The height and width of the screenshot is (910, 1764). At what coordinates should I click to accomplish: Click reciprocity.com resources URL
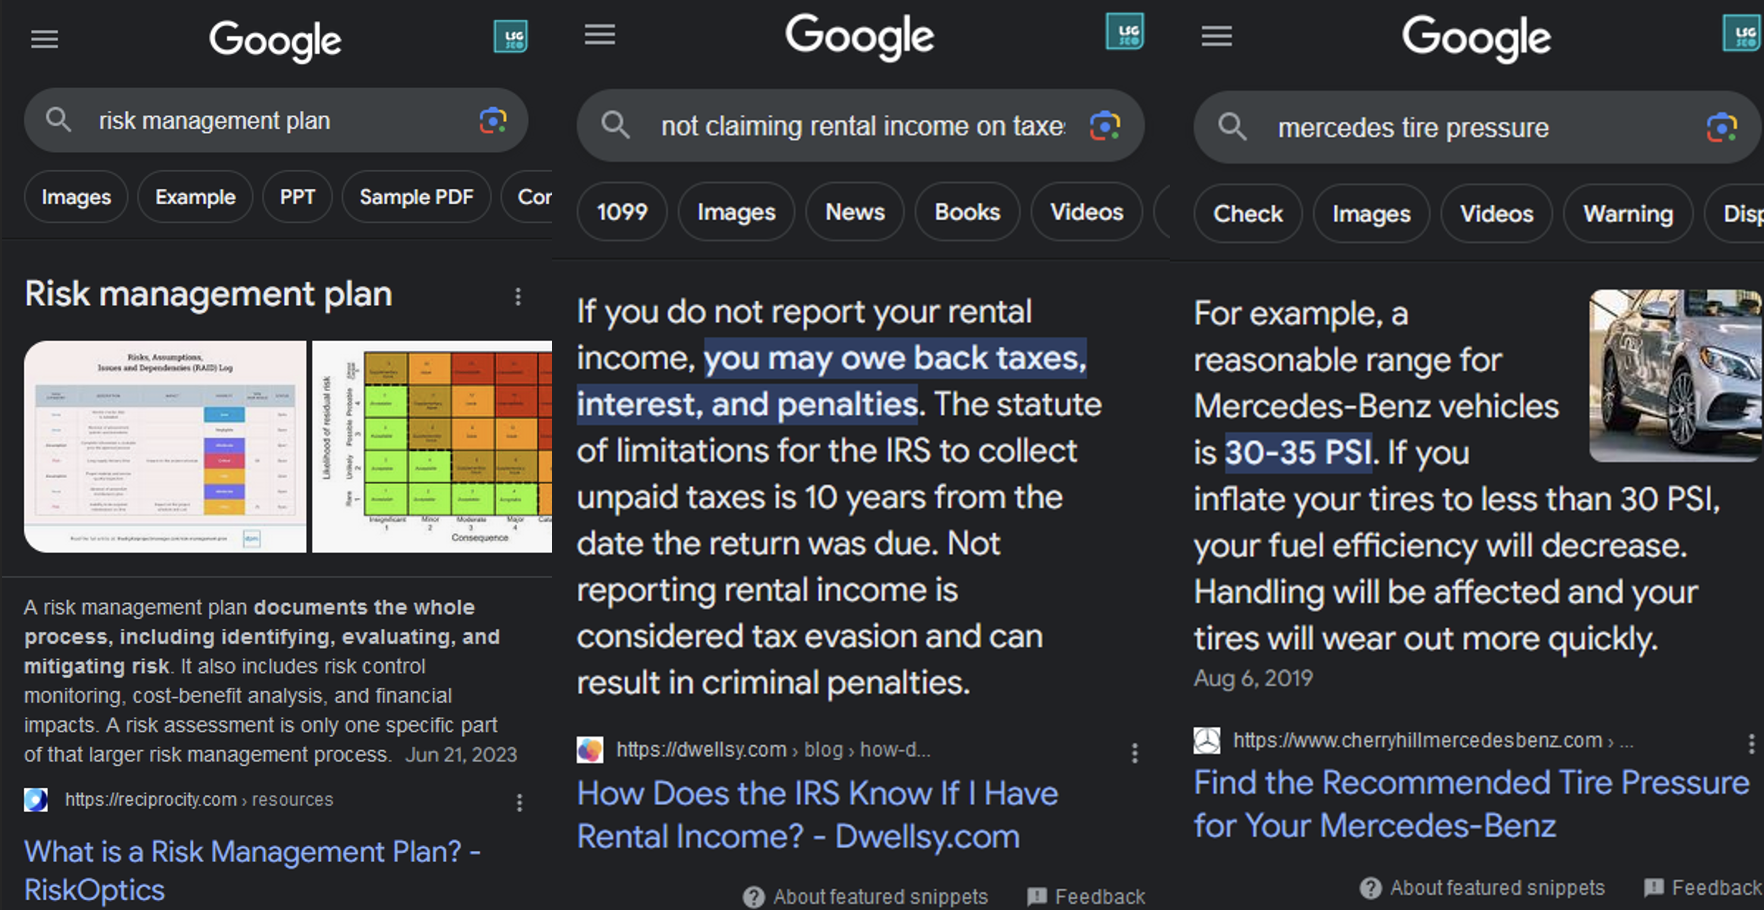199,800
